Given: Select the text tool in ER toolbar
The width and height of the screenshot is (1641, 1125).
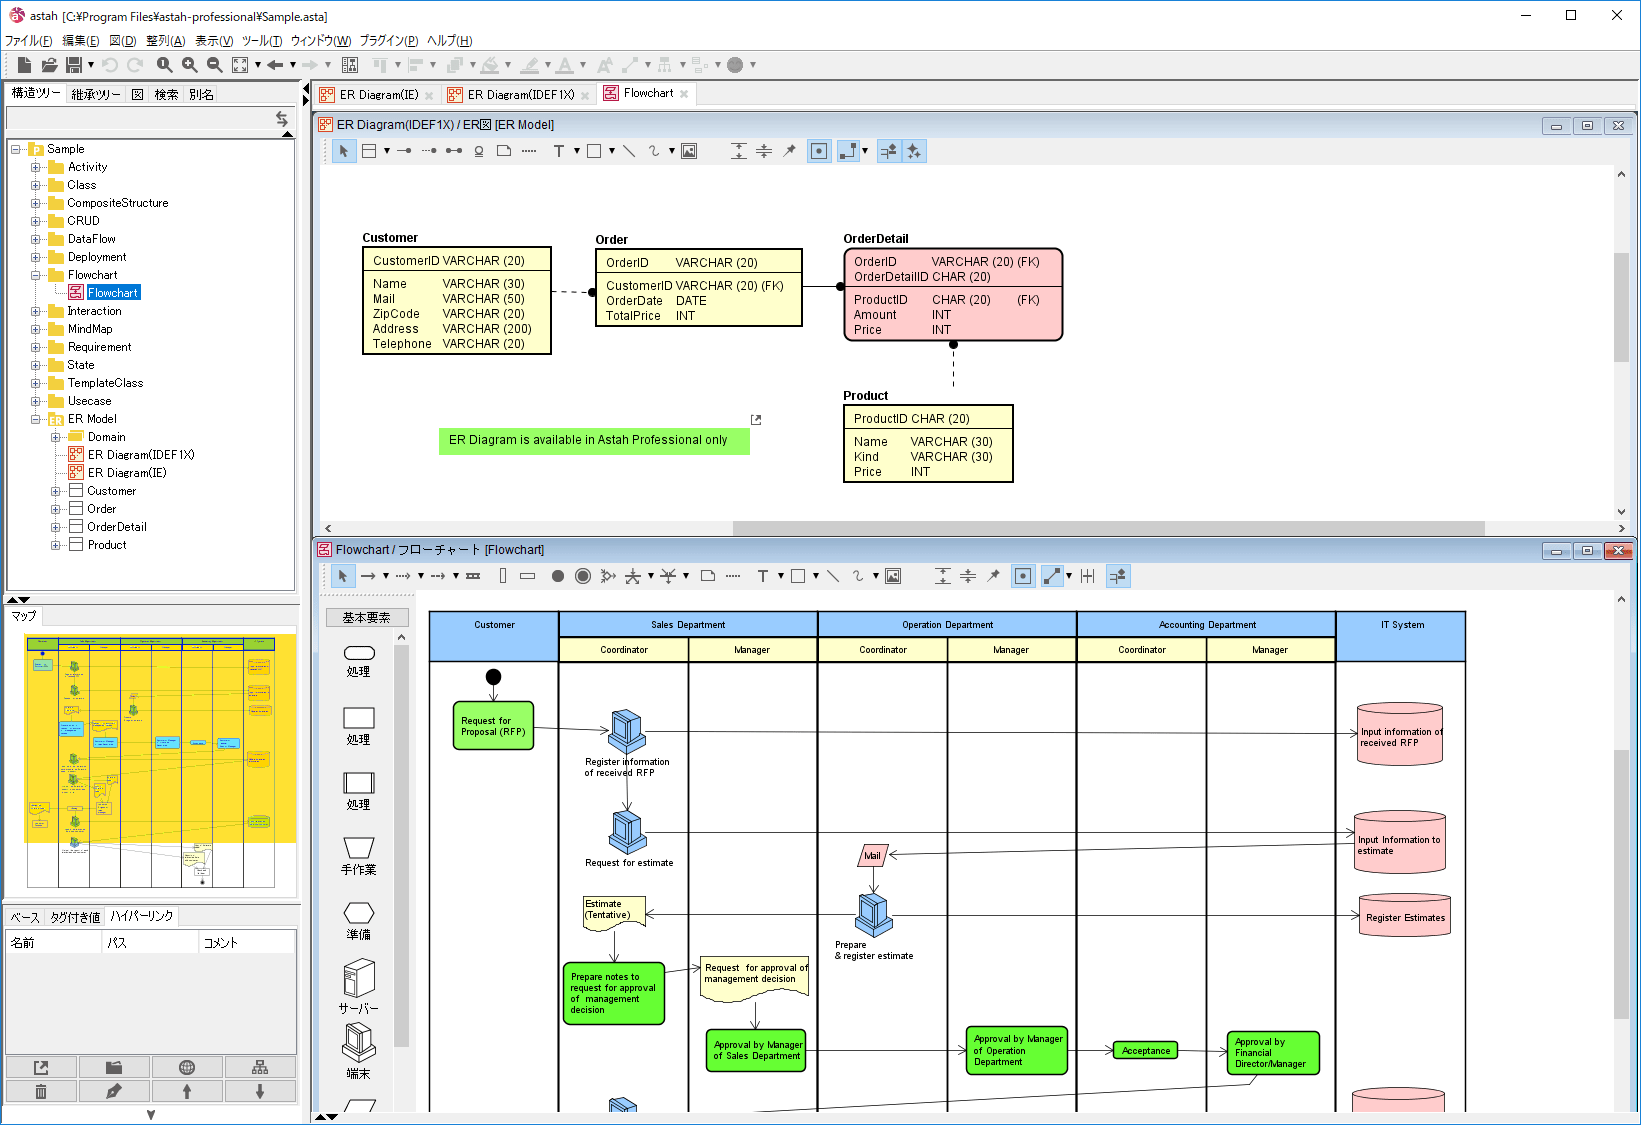Looking at the screenshot, I should coord(558,151).
